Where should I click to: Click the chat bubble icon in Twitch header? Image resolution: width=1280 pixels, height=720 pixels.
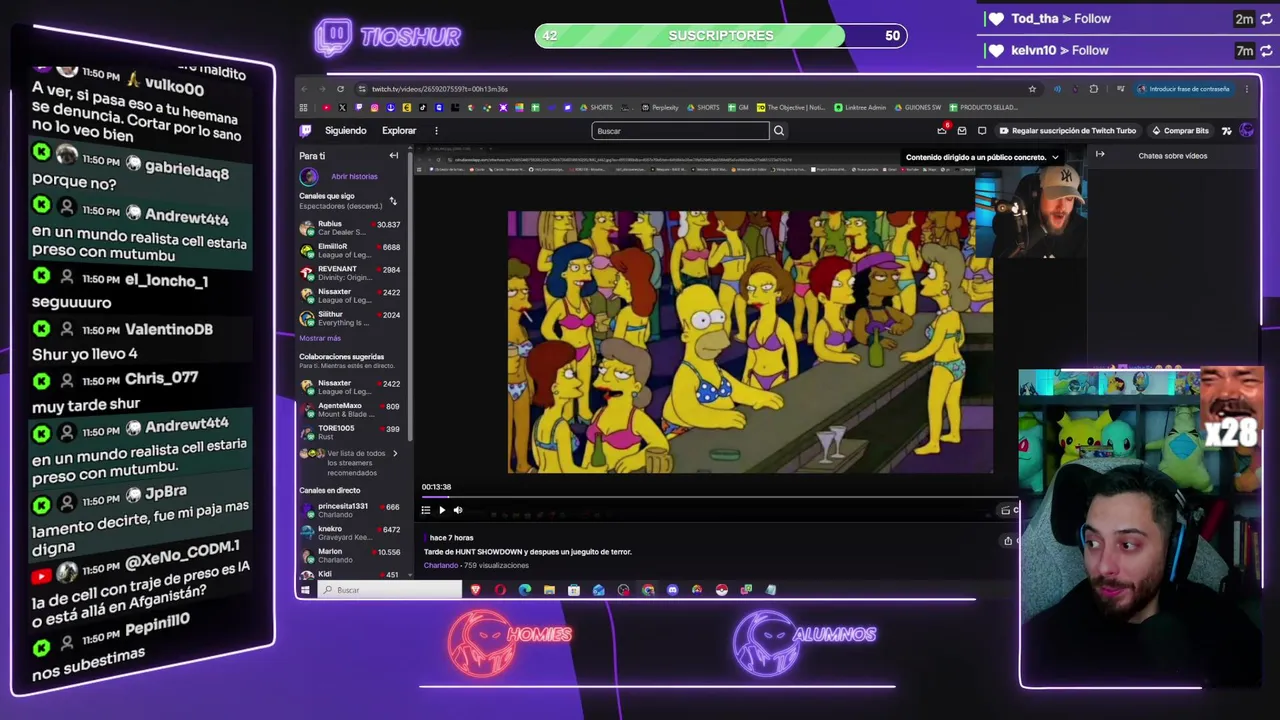point(982,131)
